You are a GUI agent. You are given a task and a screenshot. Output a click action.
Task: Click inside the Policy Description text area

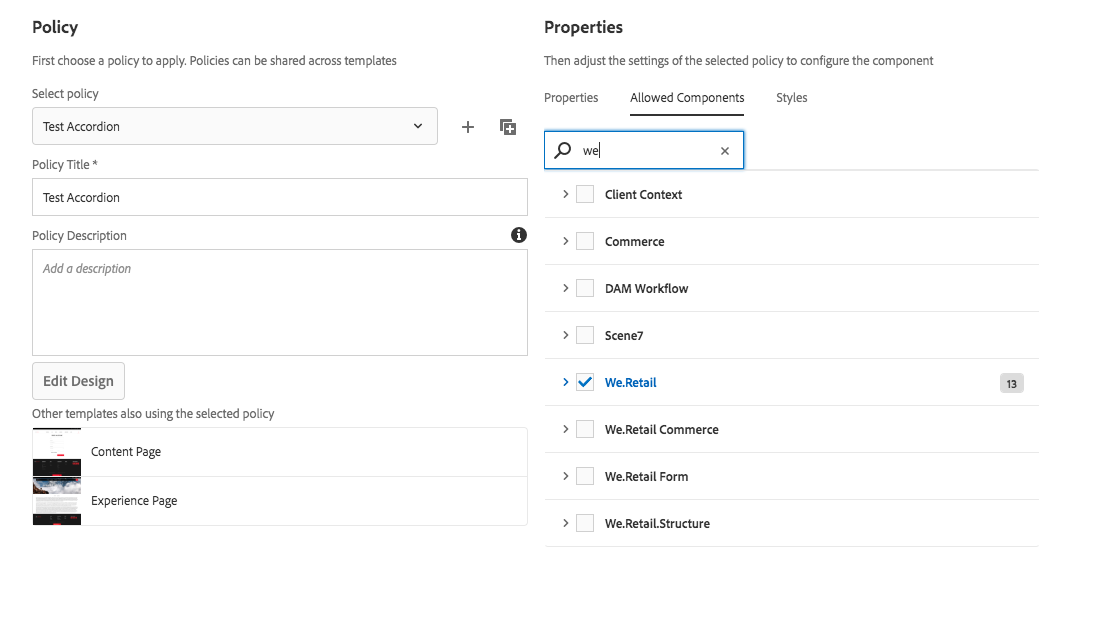[280, 300]
